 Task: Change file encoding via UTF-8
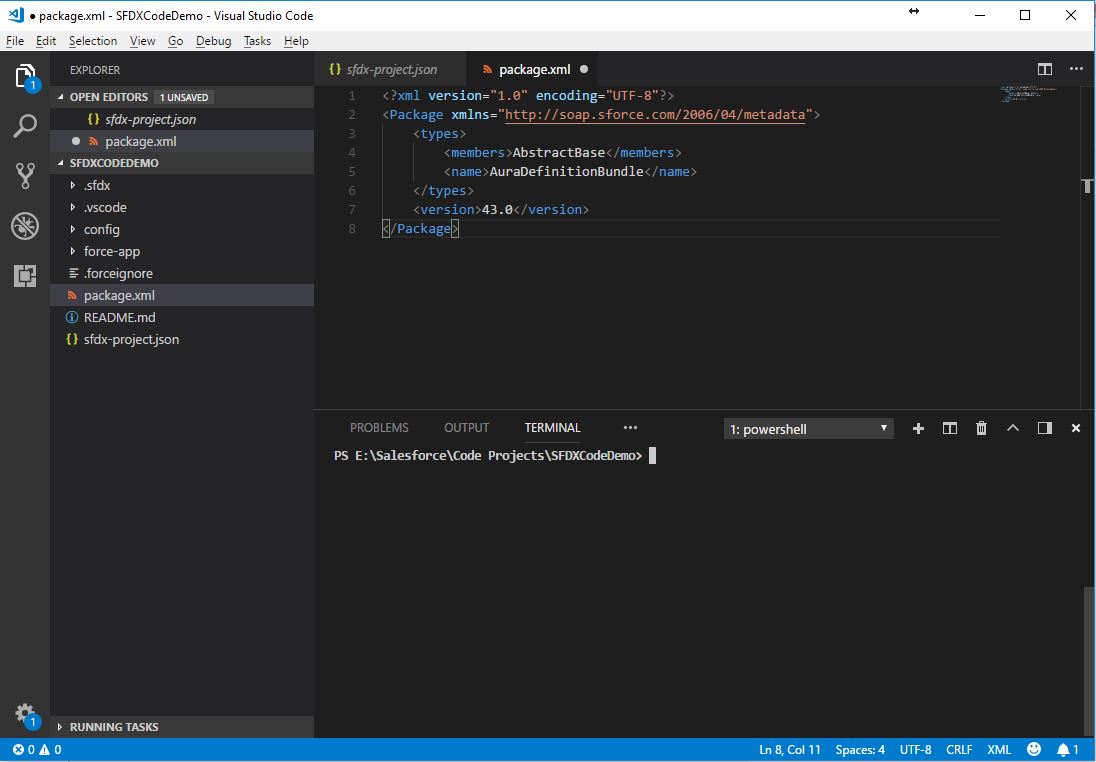click(915, 749)
